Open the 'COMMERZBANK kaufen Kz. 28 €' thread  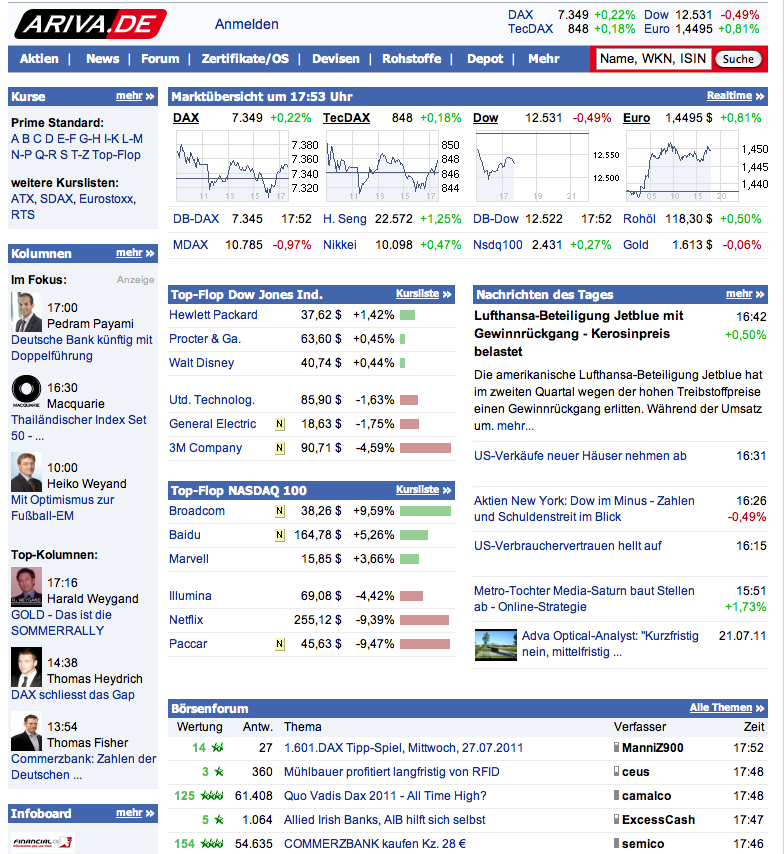point(375,844)
